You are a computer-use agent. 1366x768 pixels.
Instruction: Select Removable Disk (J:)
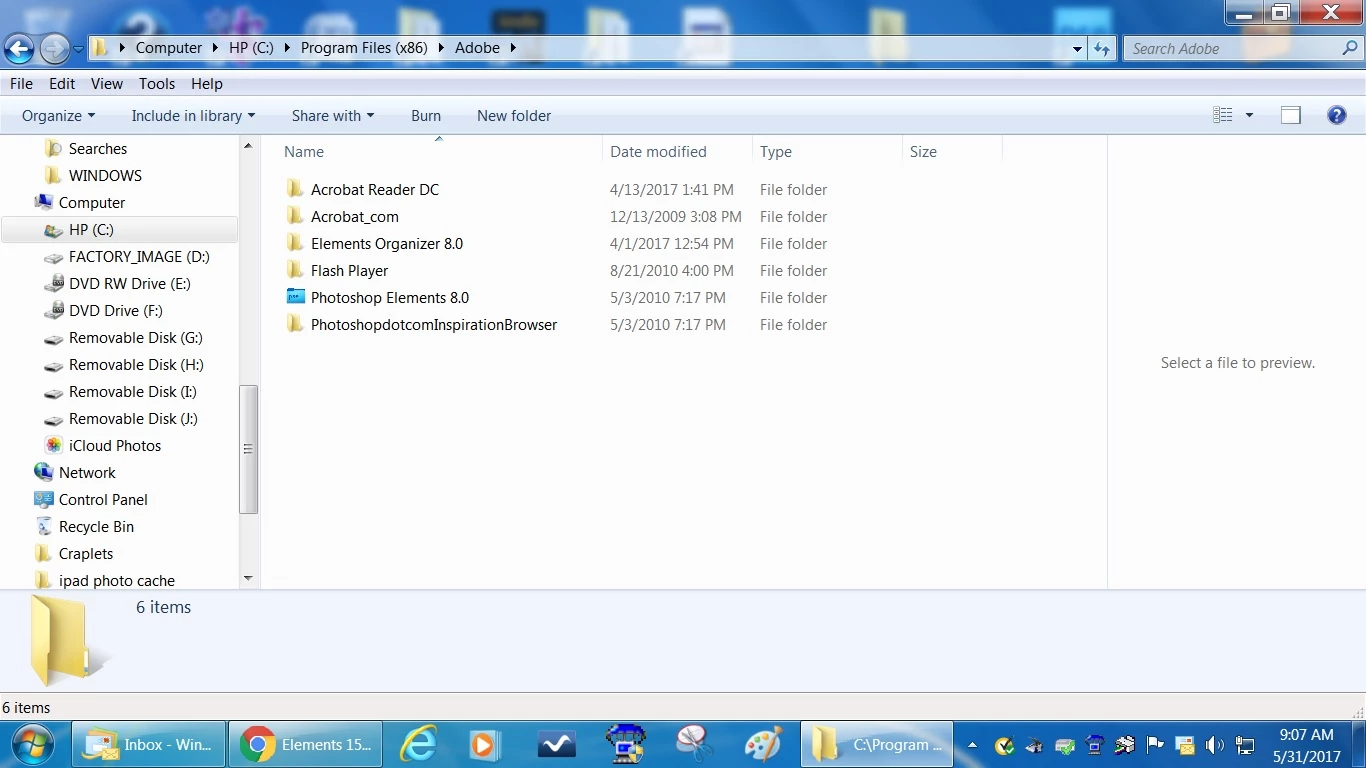[133, 419]
